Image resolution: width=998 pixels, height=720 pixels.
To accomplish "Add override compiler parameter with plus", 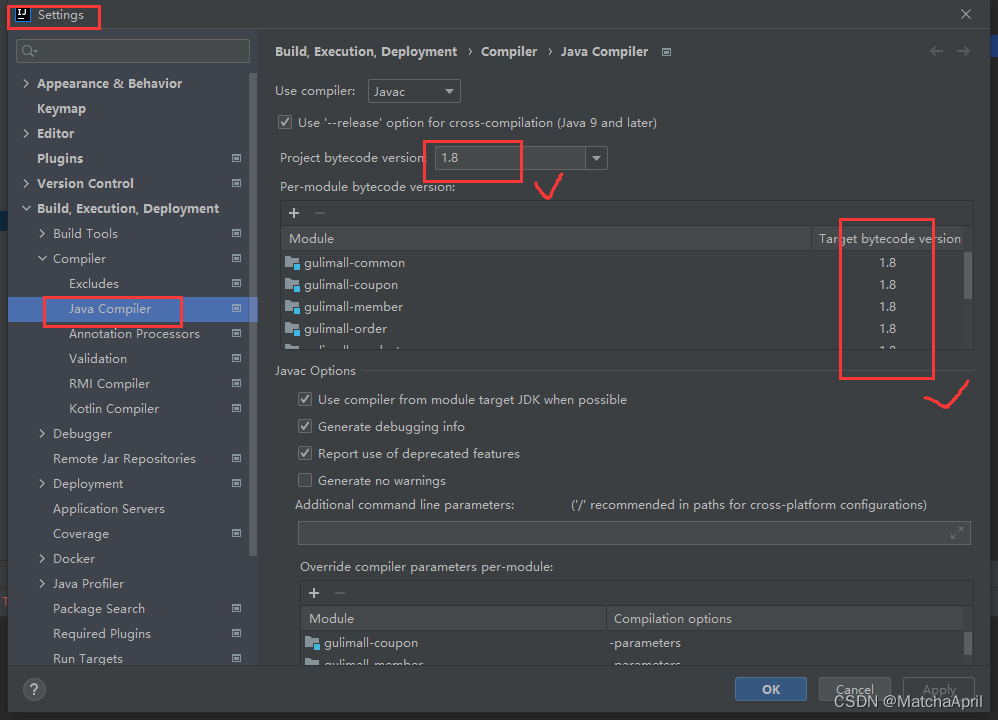I will tap(314, 593).
